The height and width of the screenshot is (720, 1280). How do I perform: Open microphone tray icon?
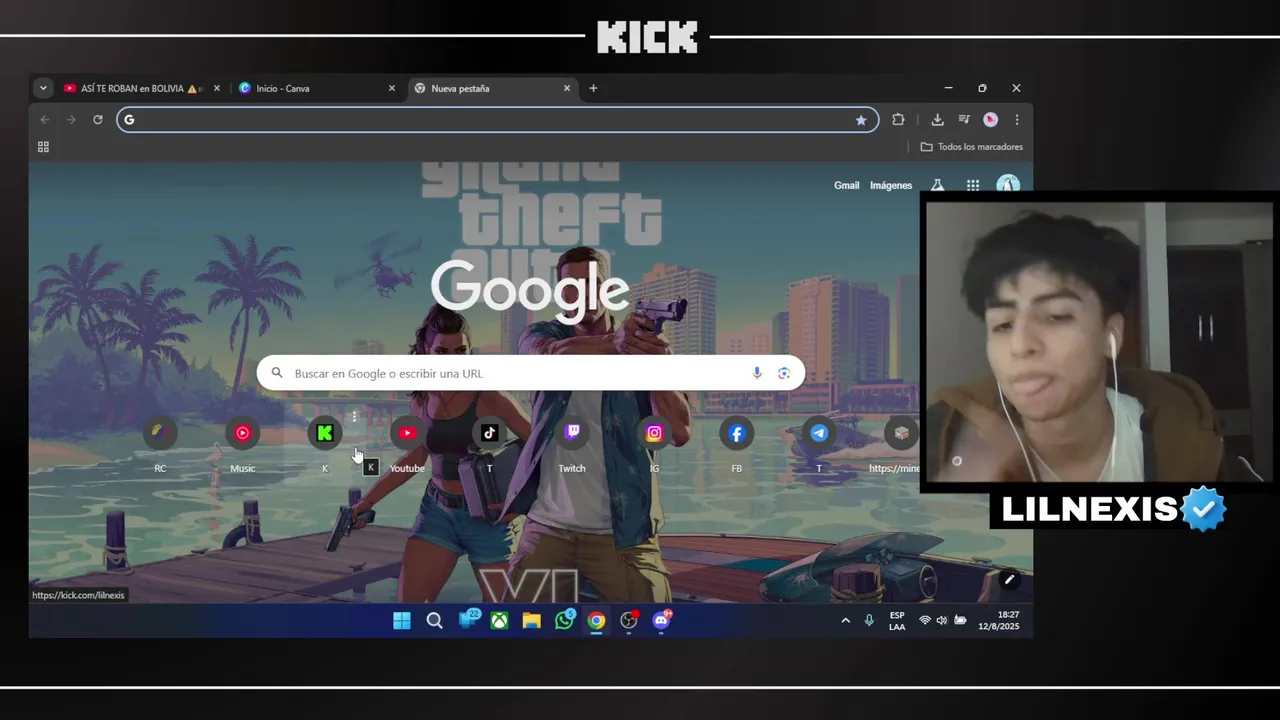tap(869, 621)
